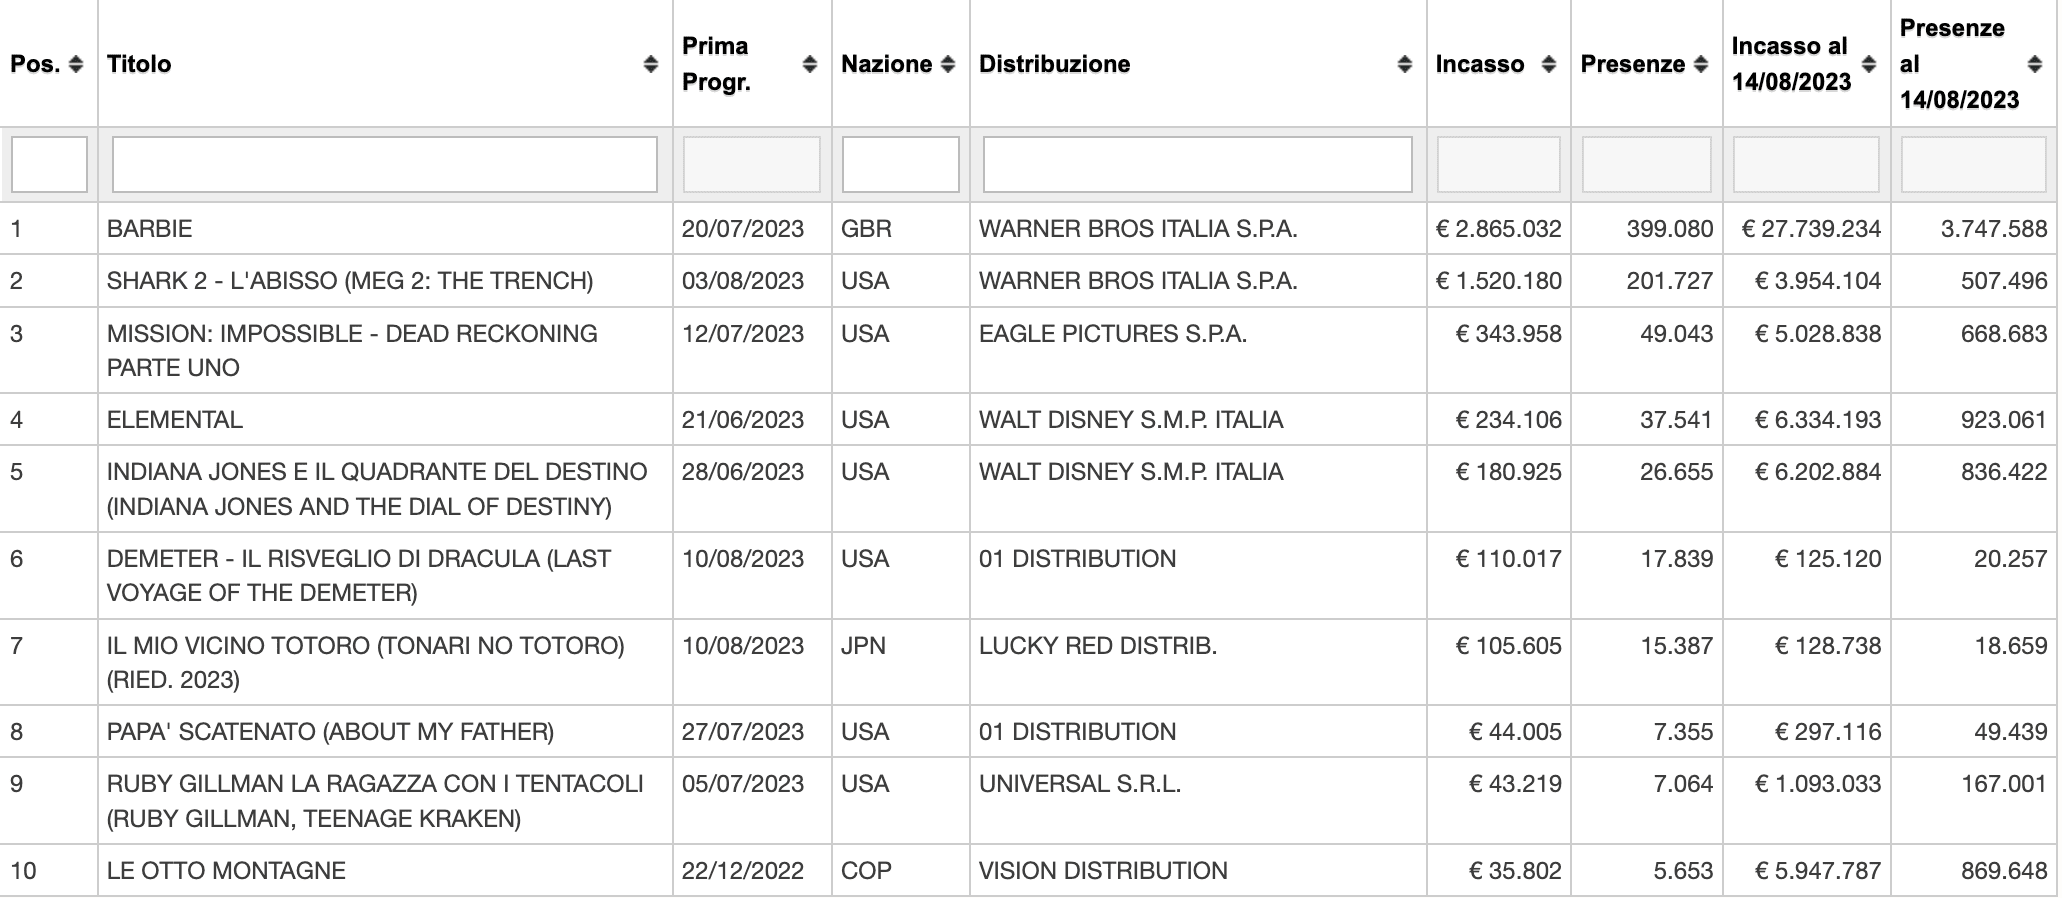Sort by Prima Progr. using its arrows

click(810, 64)
